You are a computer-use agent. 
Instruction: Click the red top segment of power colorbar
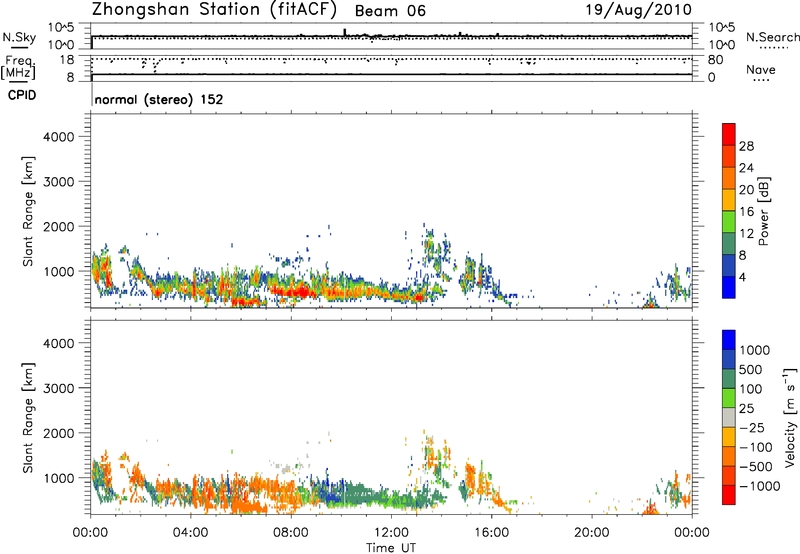(729, 134)
